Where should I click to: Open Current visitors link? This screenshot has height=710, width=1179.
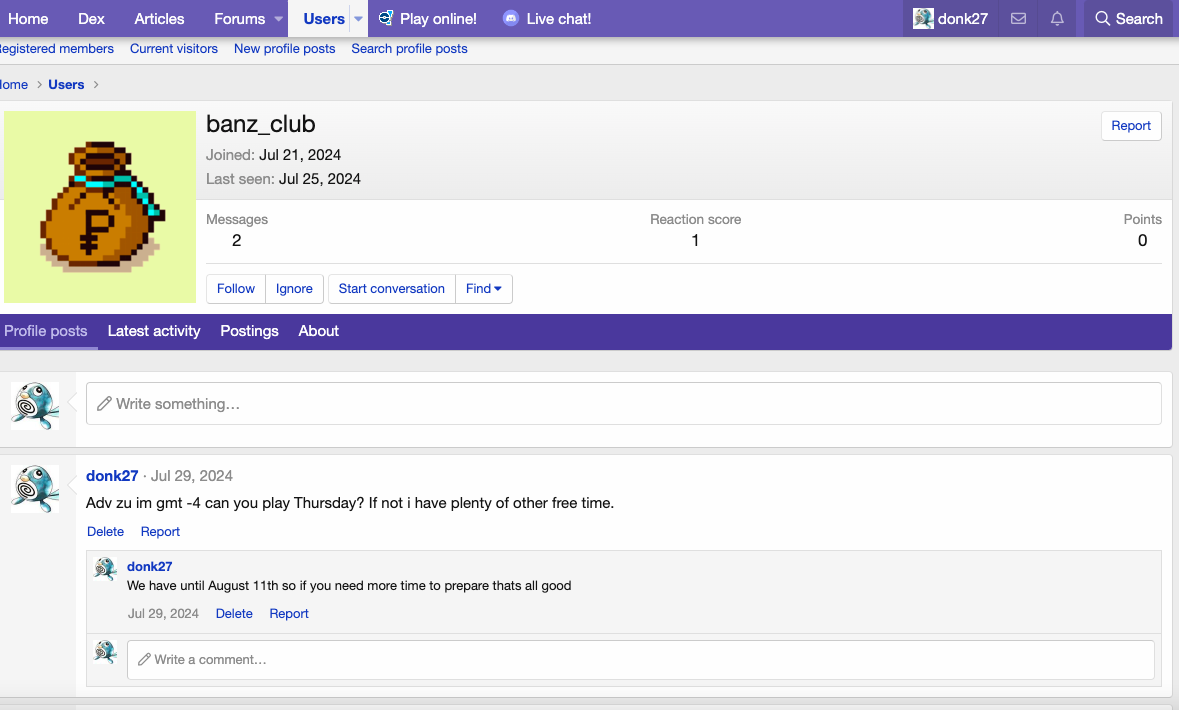tap(174, 48)
